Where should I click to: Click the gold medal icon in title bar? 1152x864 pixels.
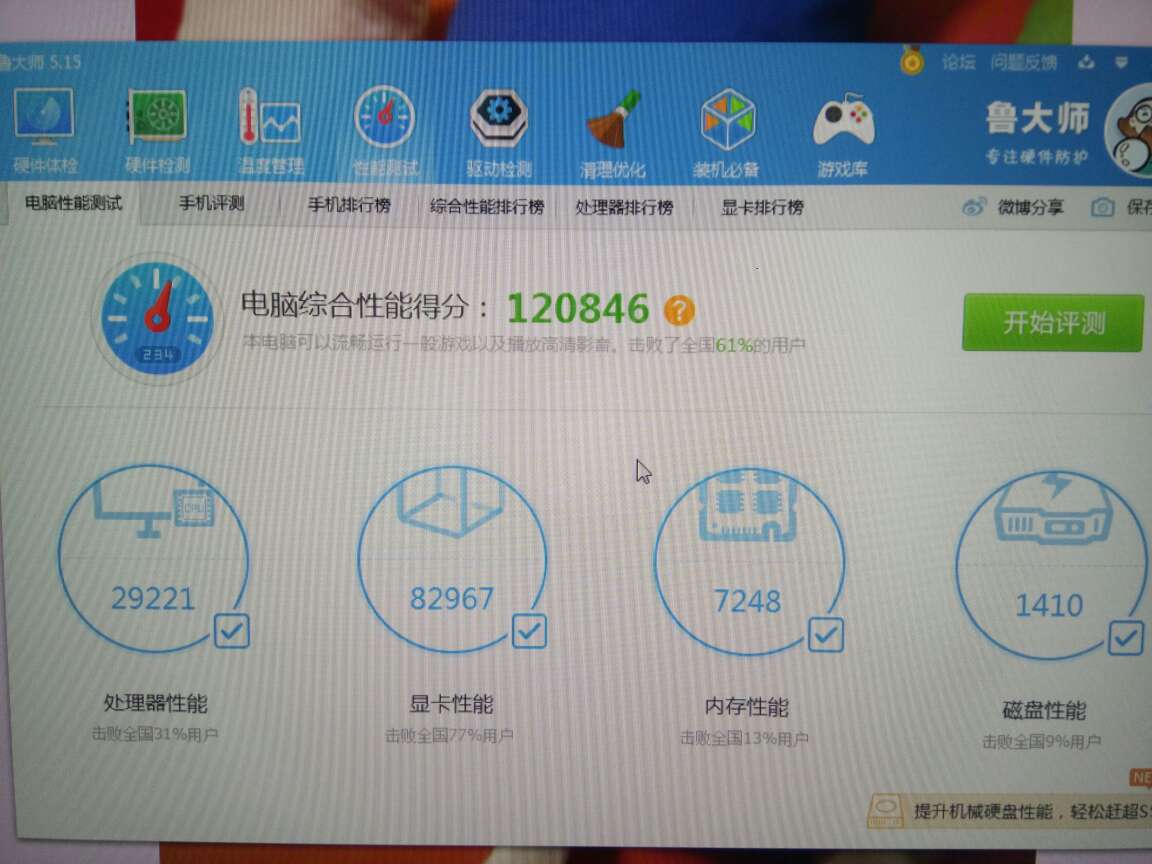coord(912,60)
